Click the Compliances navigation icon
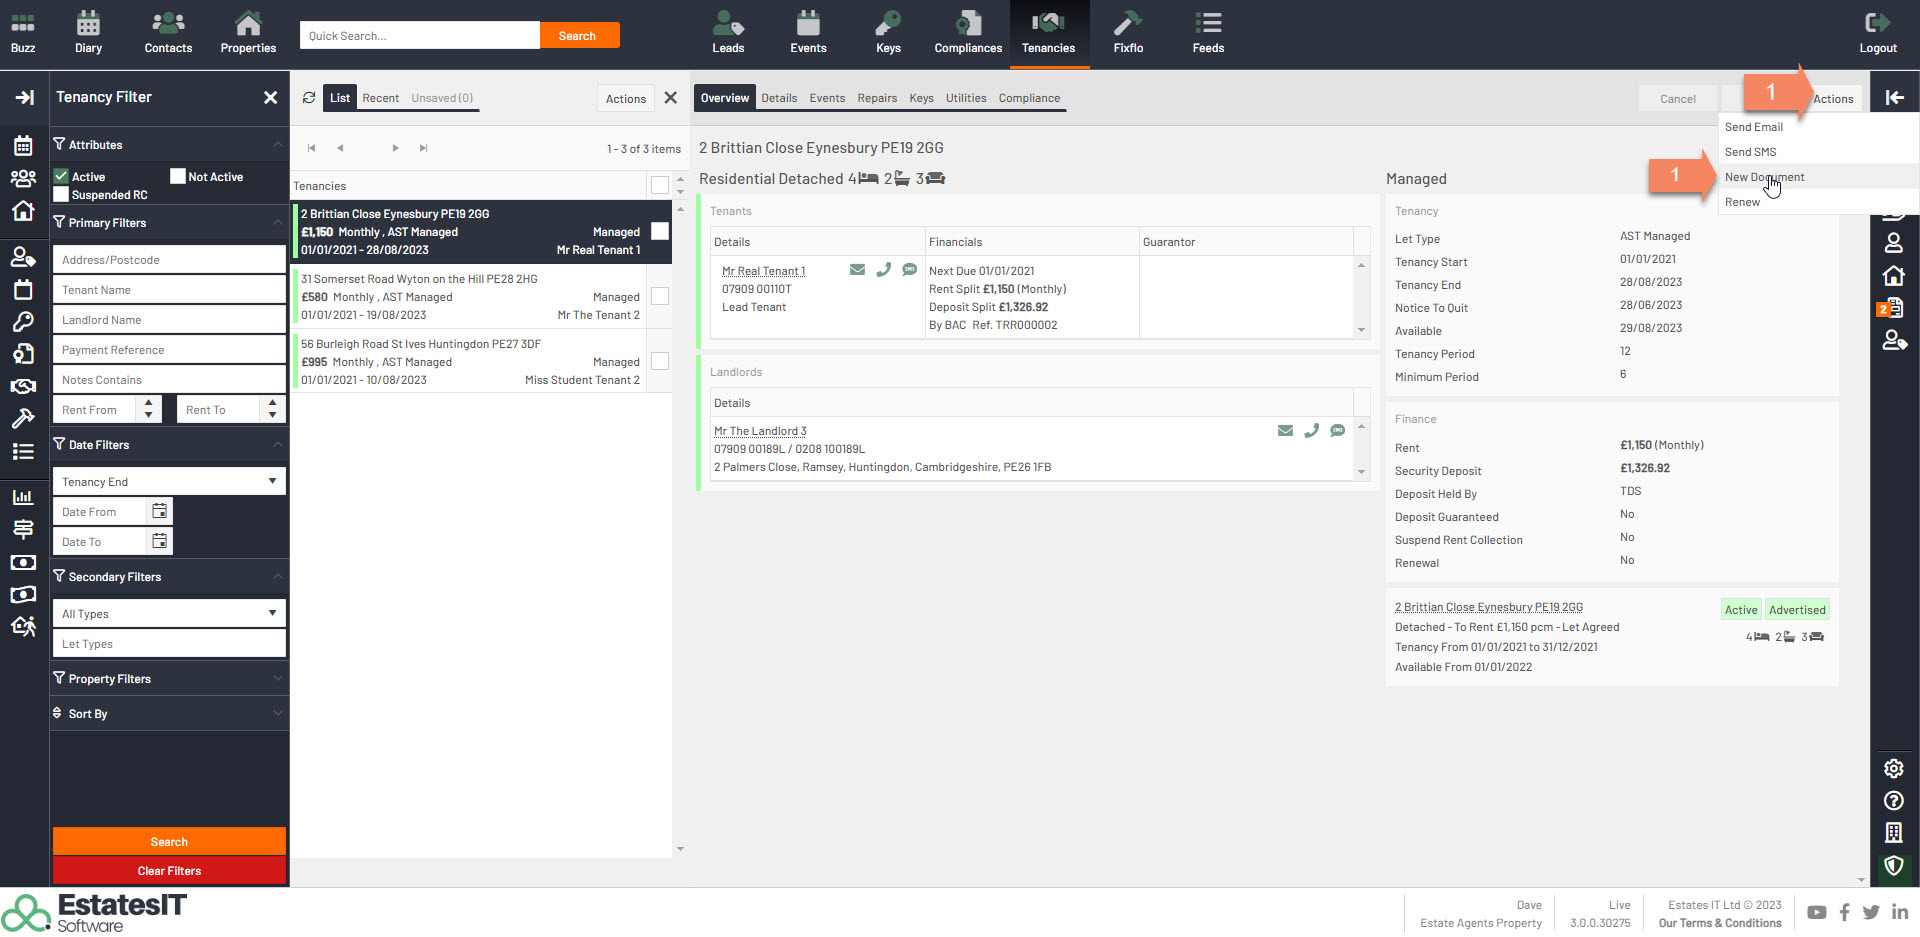 [x=967, y=33]
